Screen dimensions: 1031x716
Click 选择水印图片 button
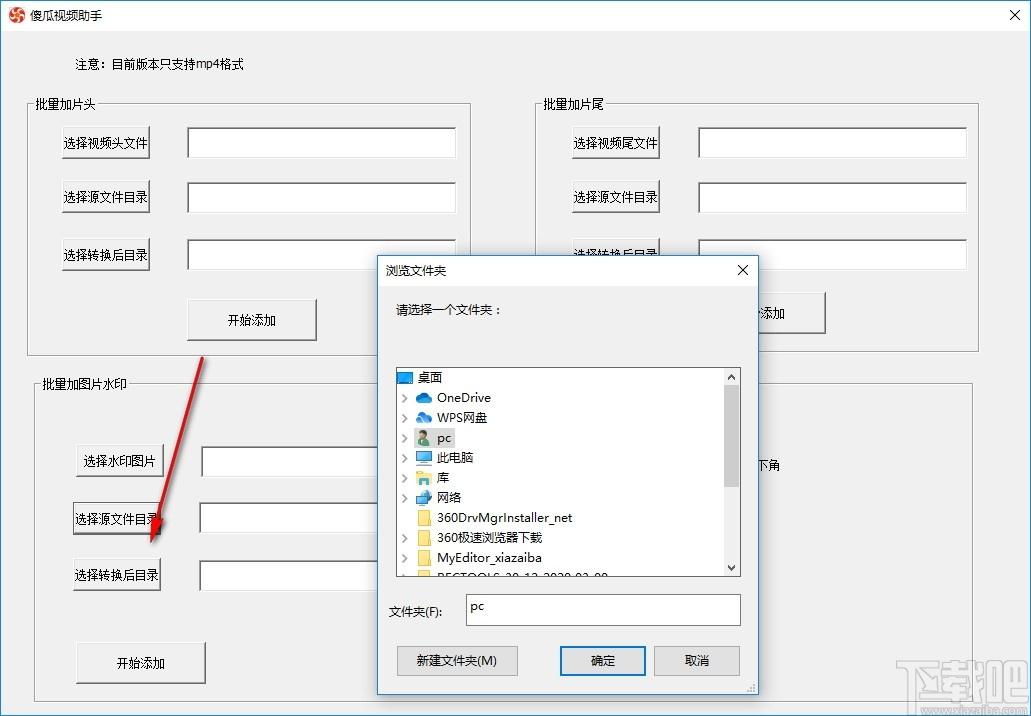[120, 461]
